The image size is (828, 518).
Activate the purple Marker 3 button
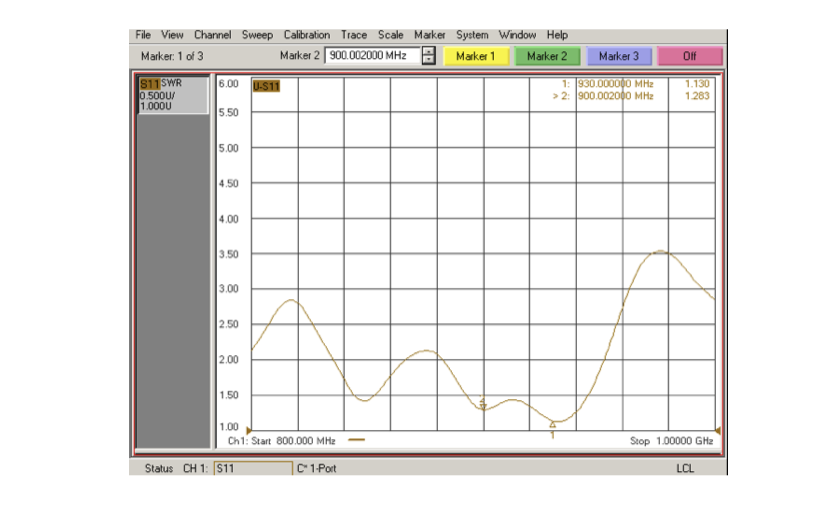click(x=618, y=56)
